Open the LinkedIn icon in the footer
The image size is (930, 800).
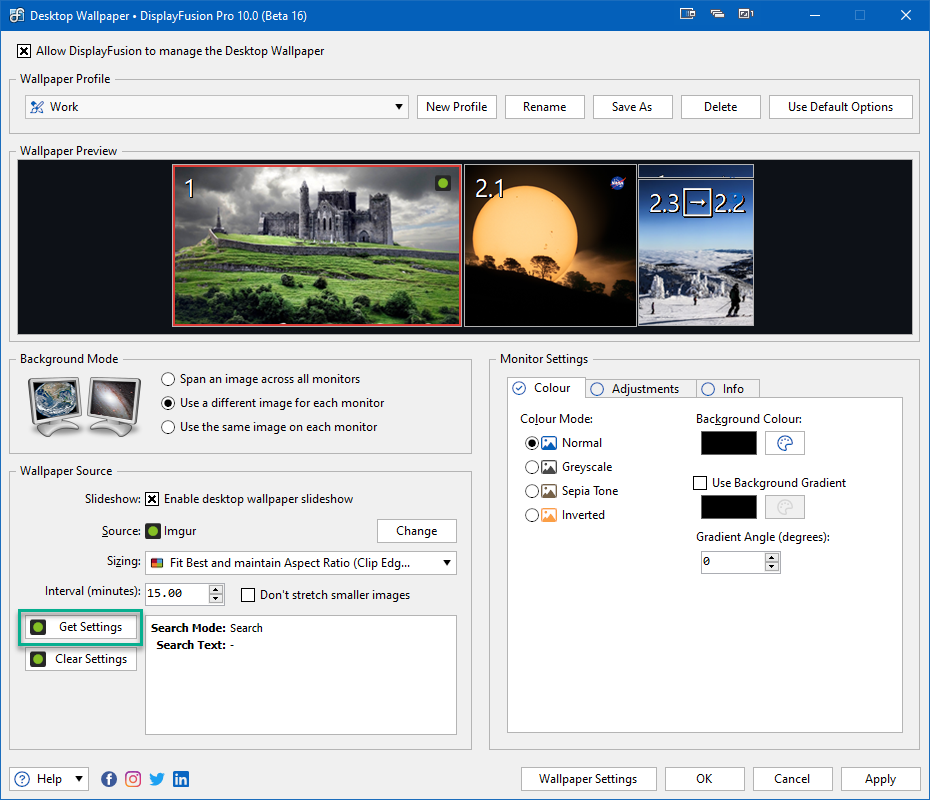(x=180, y=778)
